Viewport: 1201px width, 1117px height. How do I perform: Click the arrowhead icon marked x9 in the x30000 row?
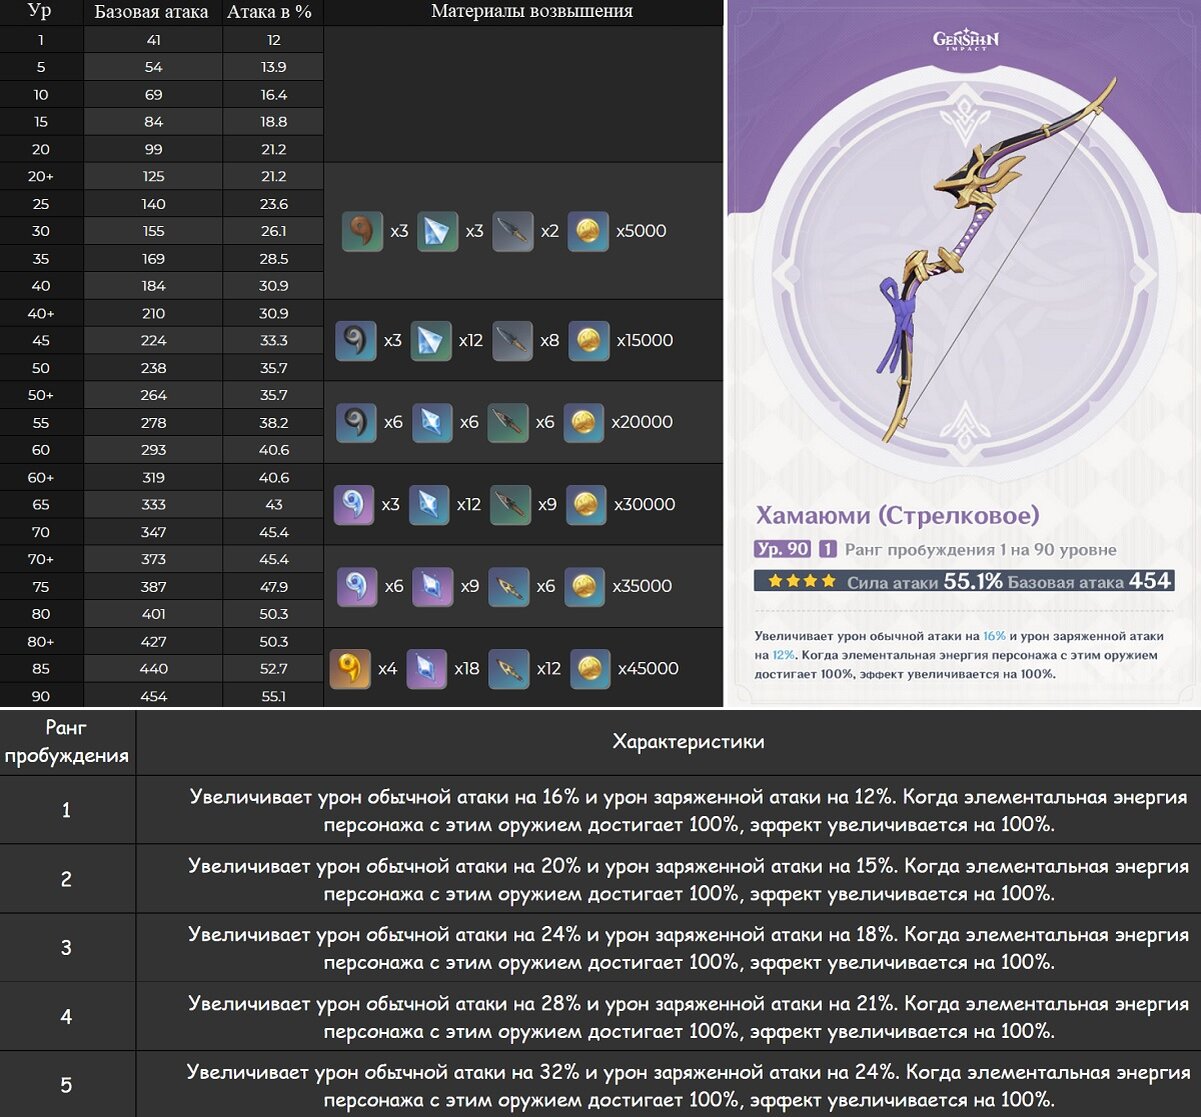(x=510, y=505)
